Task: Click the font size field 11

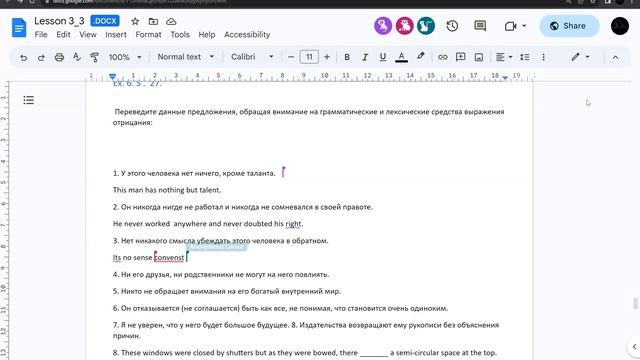Action: [309, 57]
